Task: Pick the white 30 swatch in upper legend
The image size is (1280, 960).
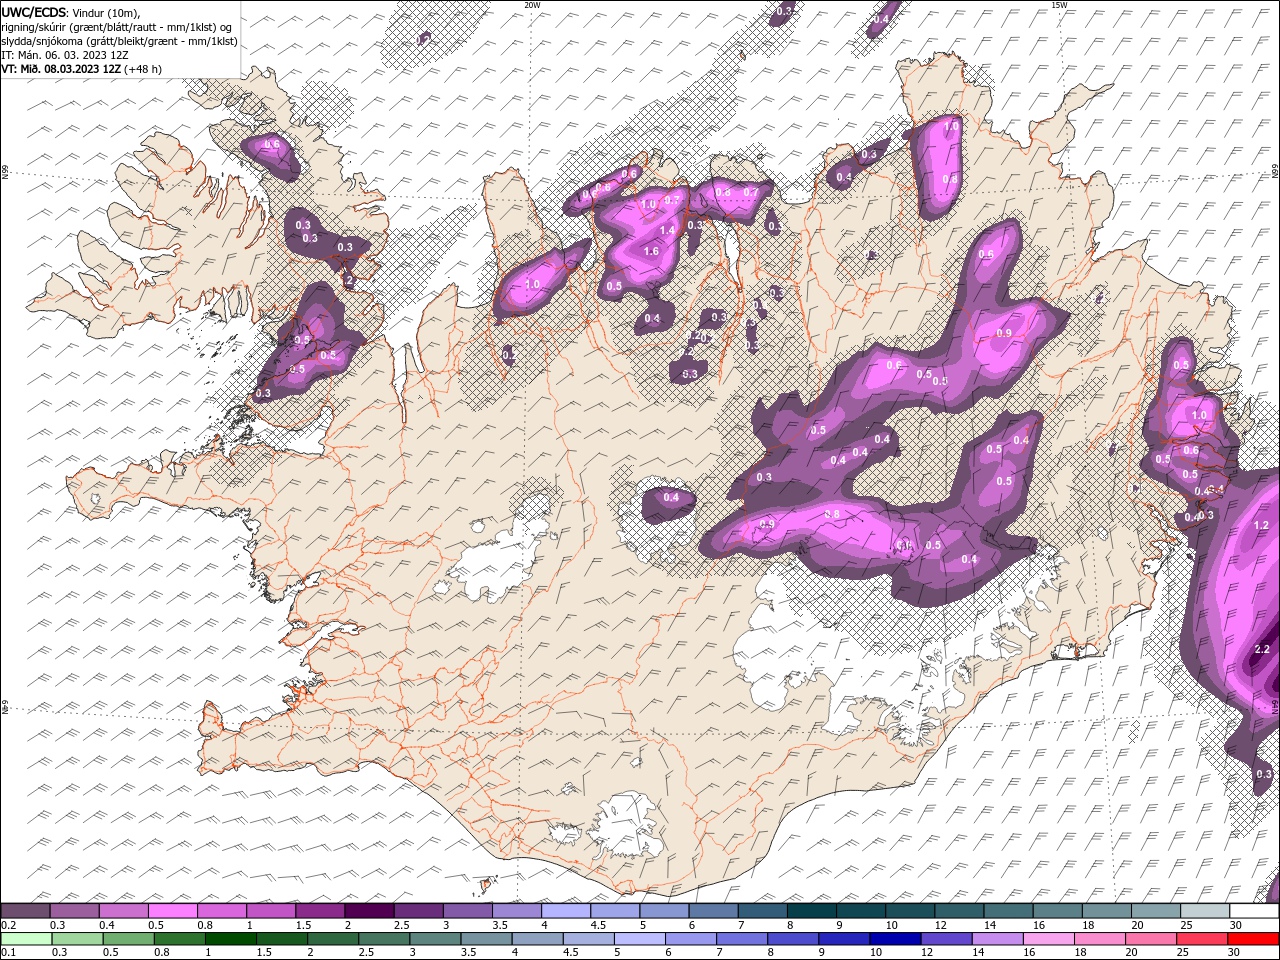Action: pos(1254,911)
